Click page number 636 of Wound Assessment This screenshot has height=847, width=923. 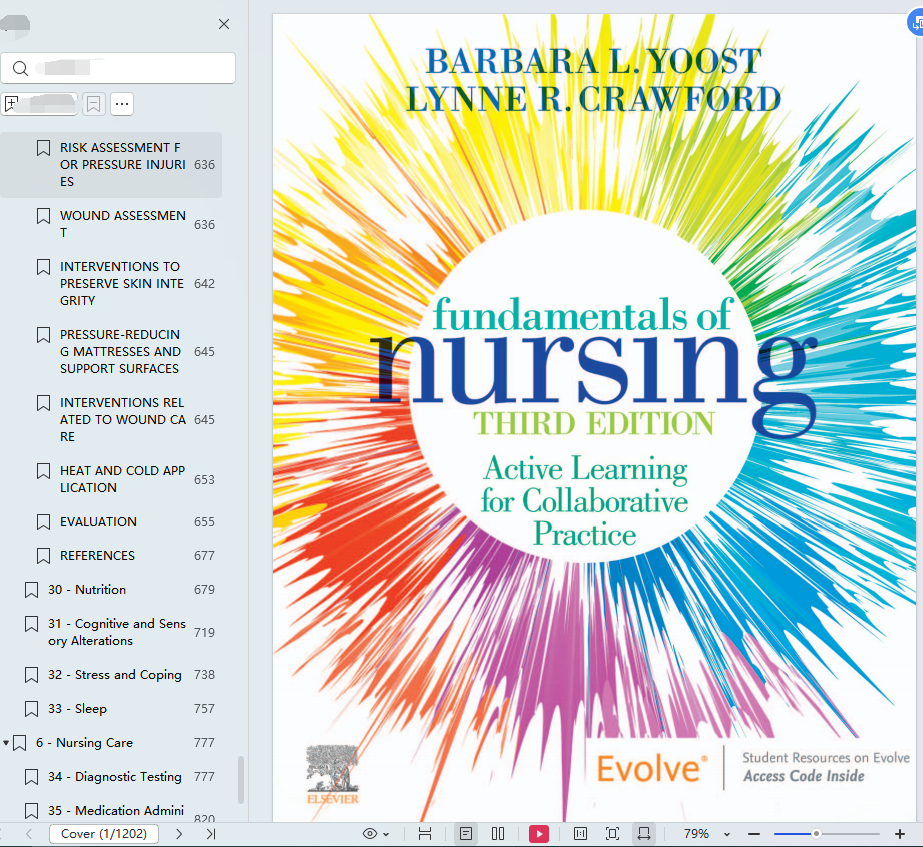coord(204,225)
